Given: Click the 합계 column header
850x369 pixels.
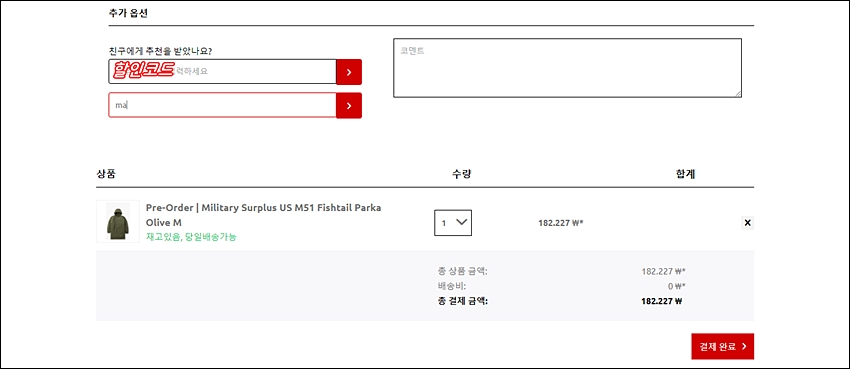Looking at the screenshot, I should (x=685, y=174).
